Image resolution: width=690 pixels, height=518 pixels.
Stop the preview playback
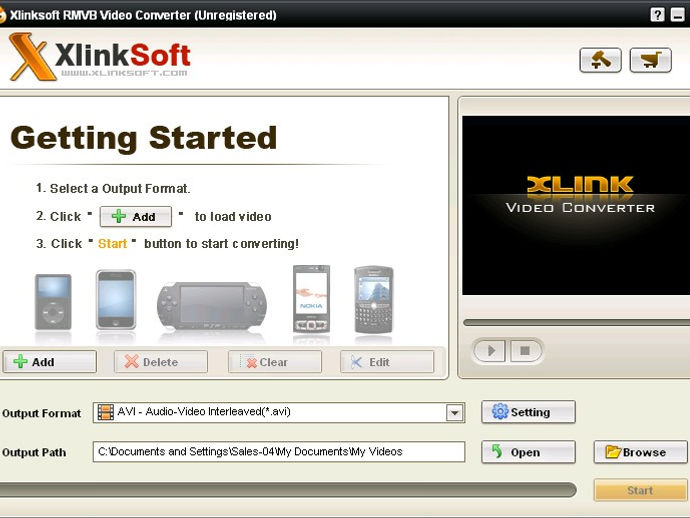click(525, 351)
